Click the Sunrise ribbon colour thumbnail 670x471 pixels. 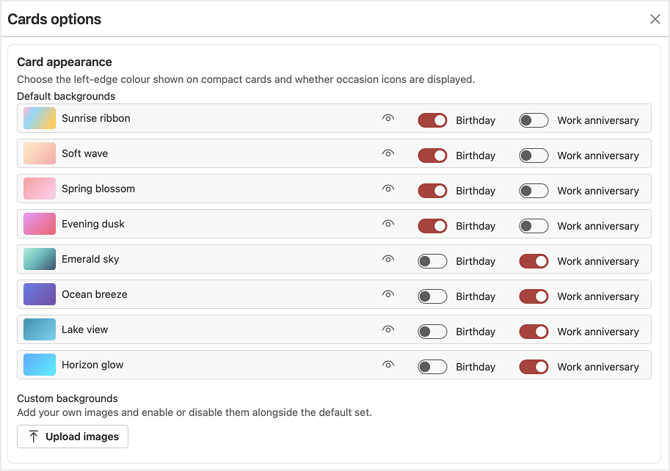[x=40, y=118]
